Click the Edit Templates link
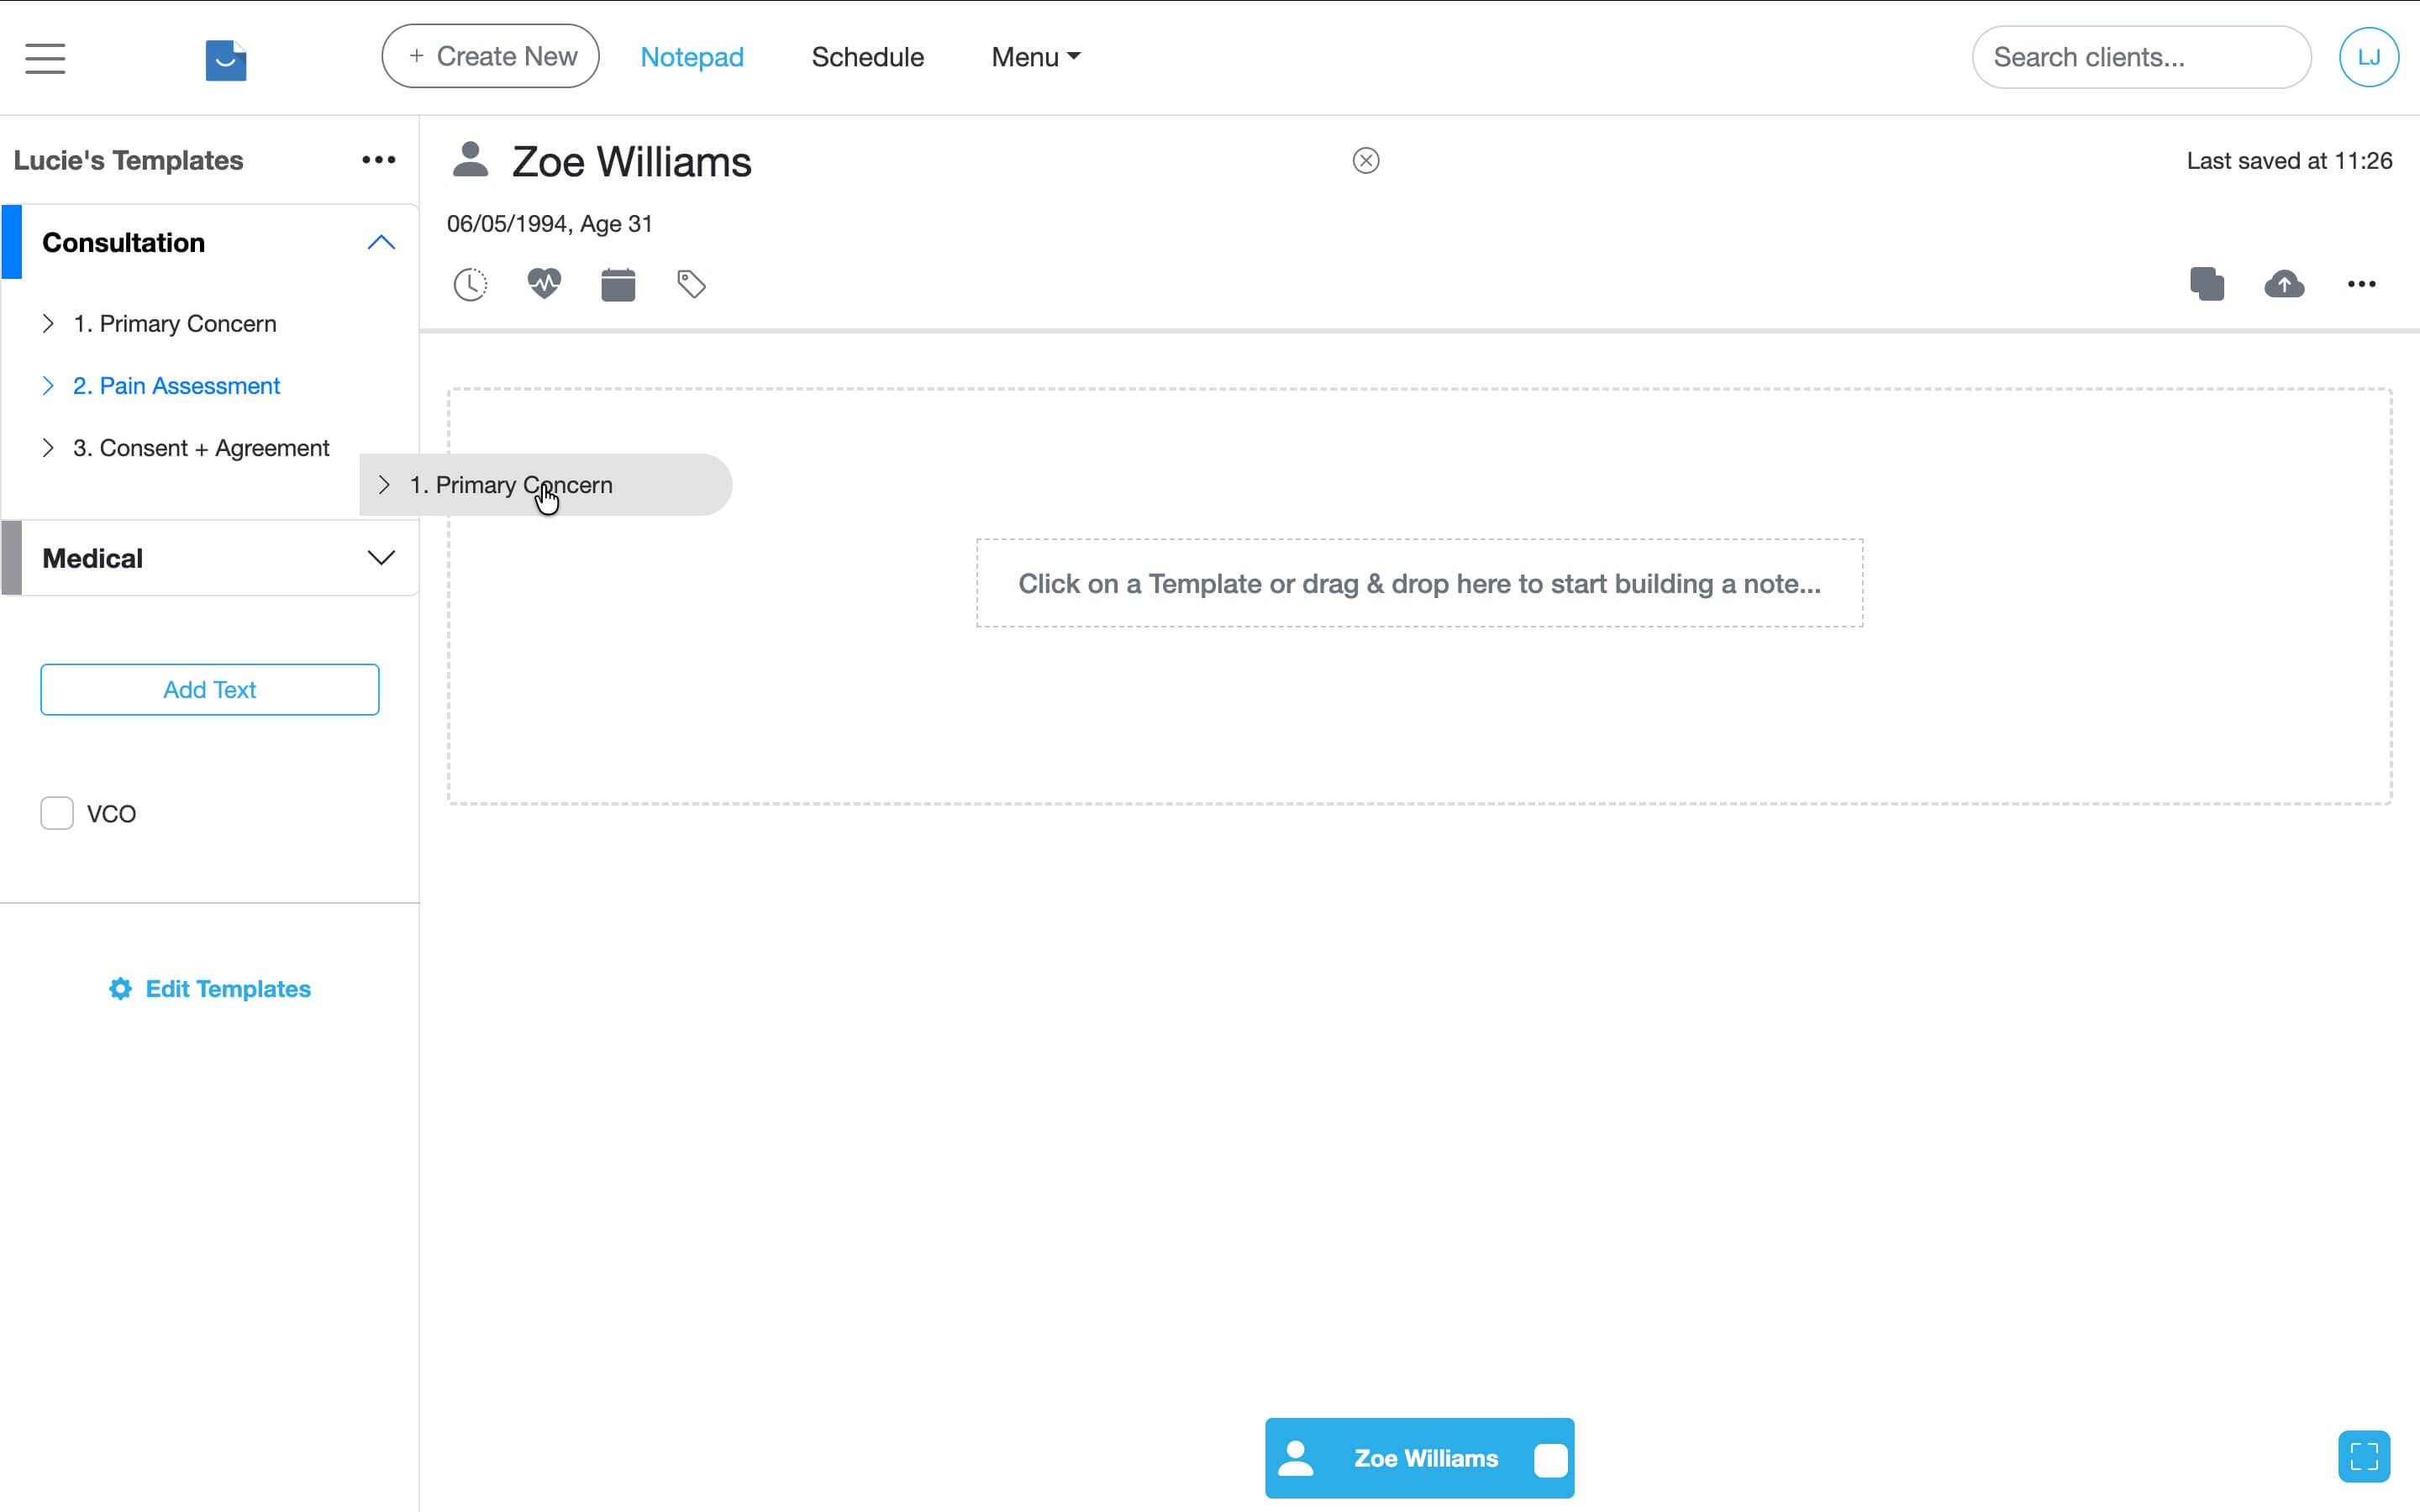This screenshot has width=2420, height=1512. 209,988
